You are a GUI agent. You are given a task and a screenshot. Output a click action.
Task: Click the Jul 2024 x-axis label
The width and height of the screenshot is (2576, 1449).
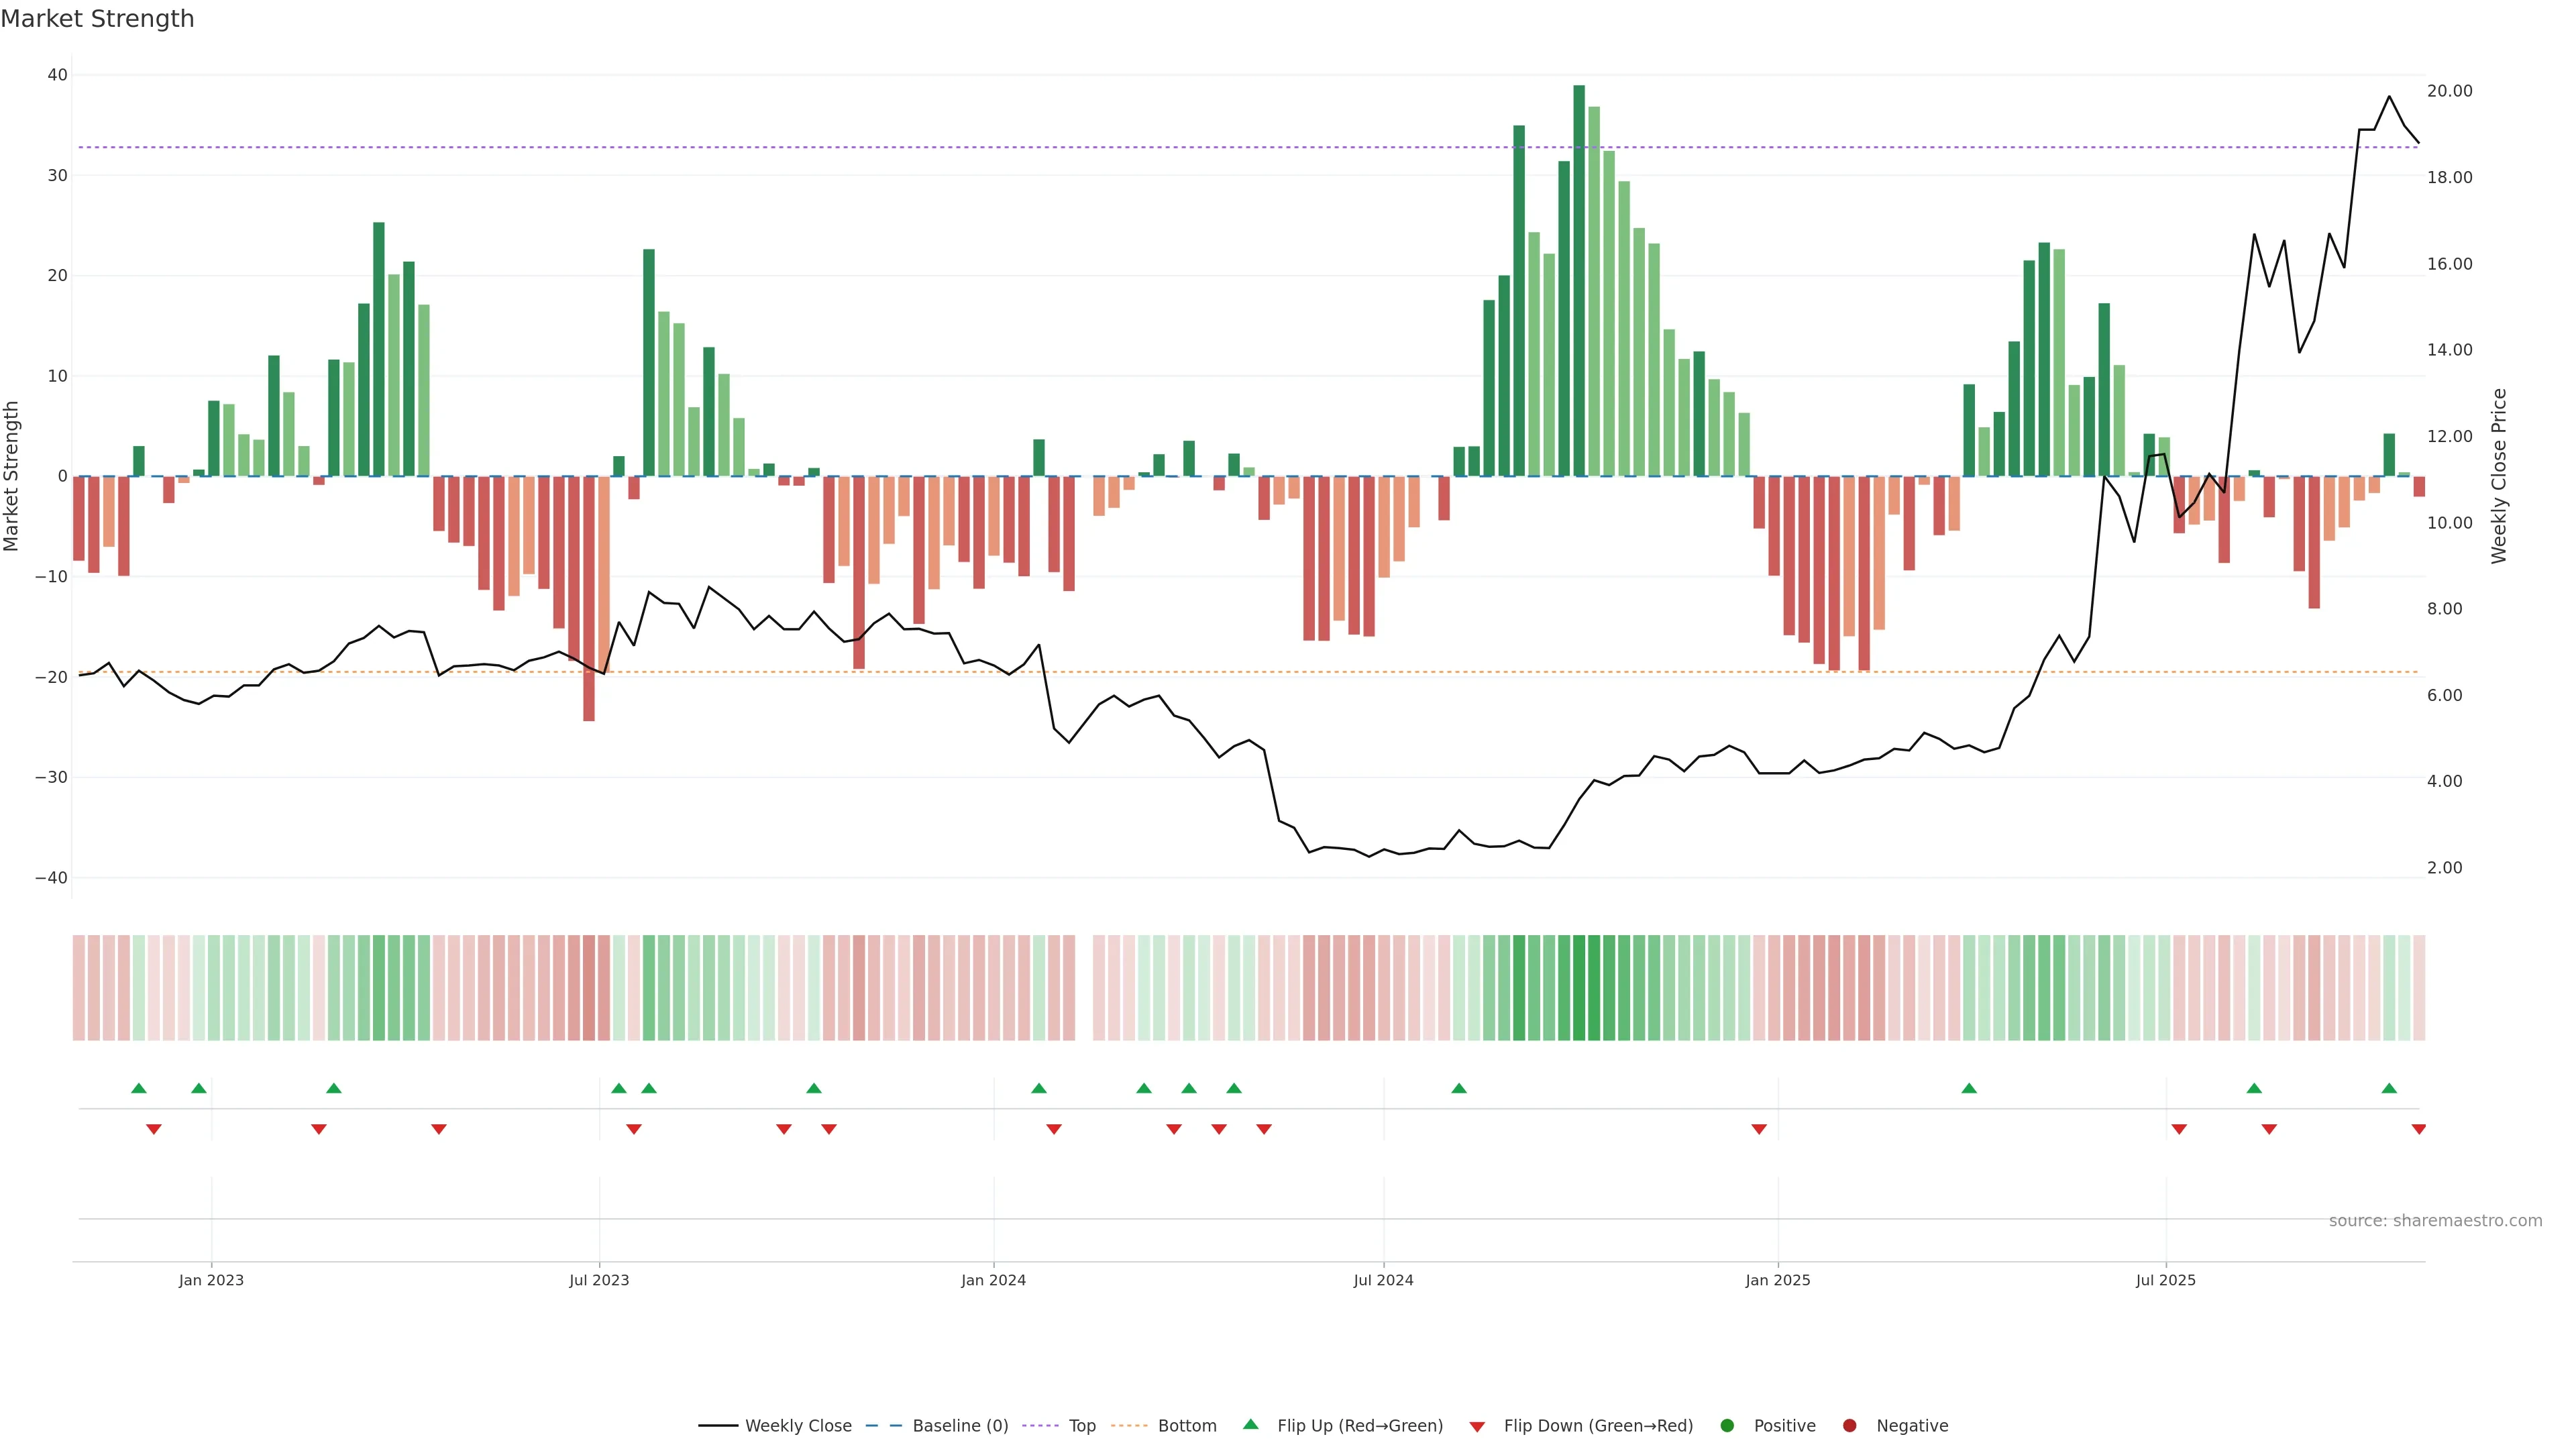click(1383, 1280)
